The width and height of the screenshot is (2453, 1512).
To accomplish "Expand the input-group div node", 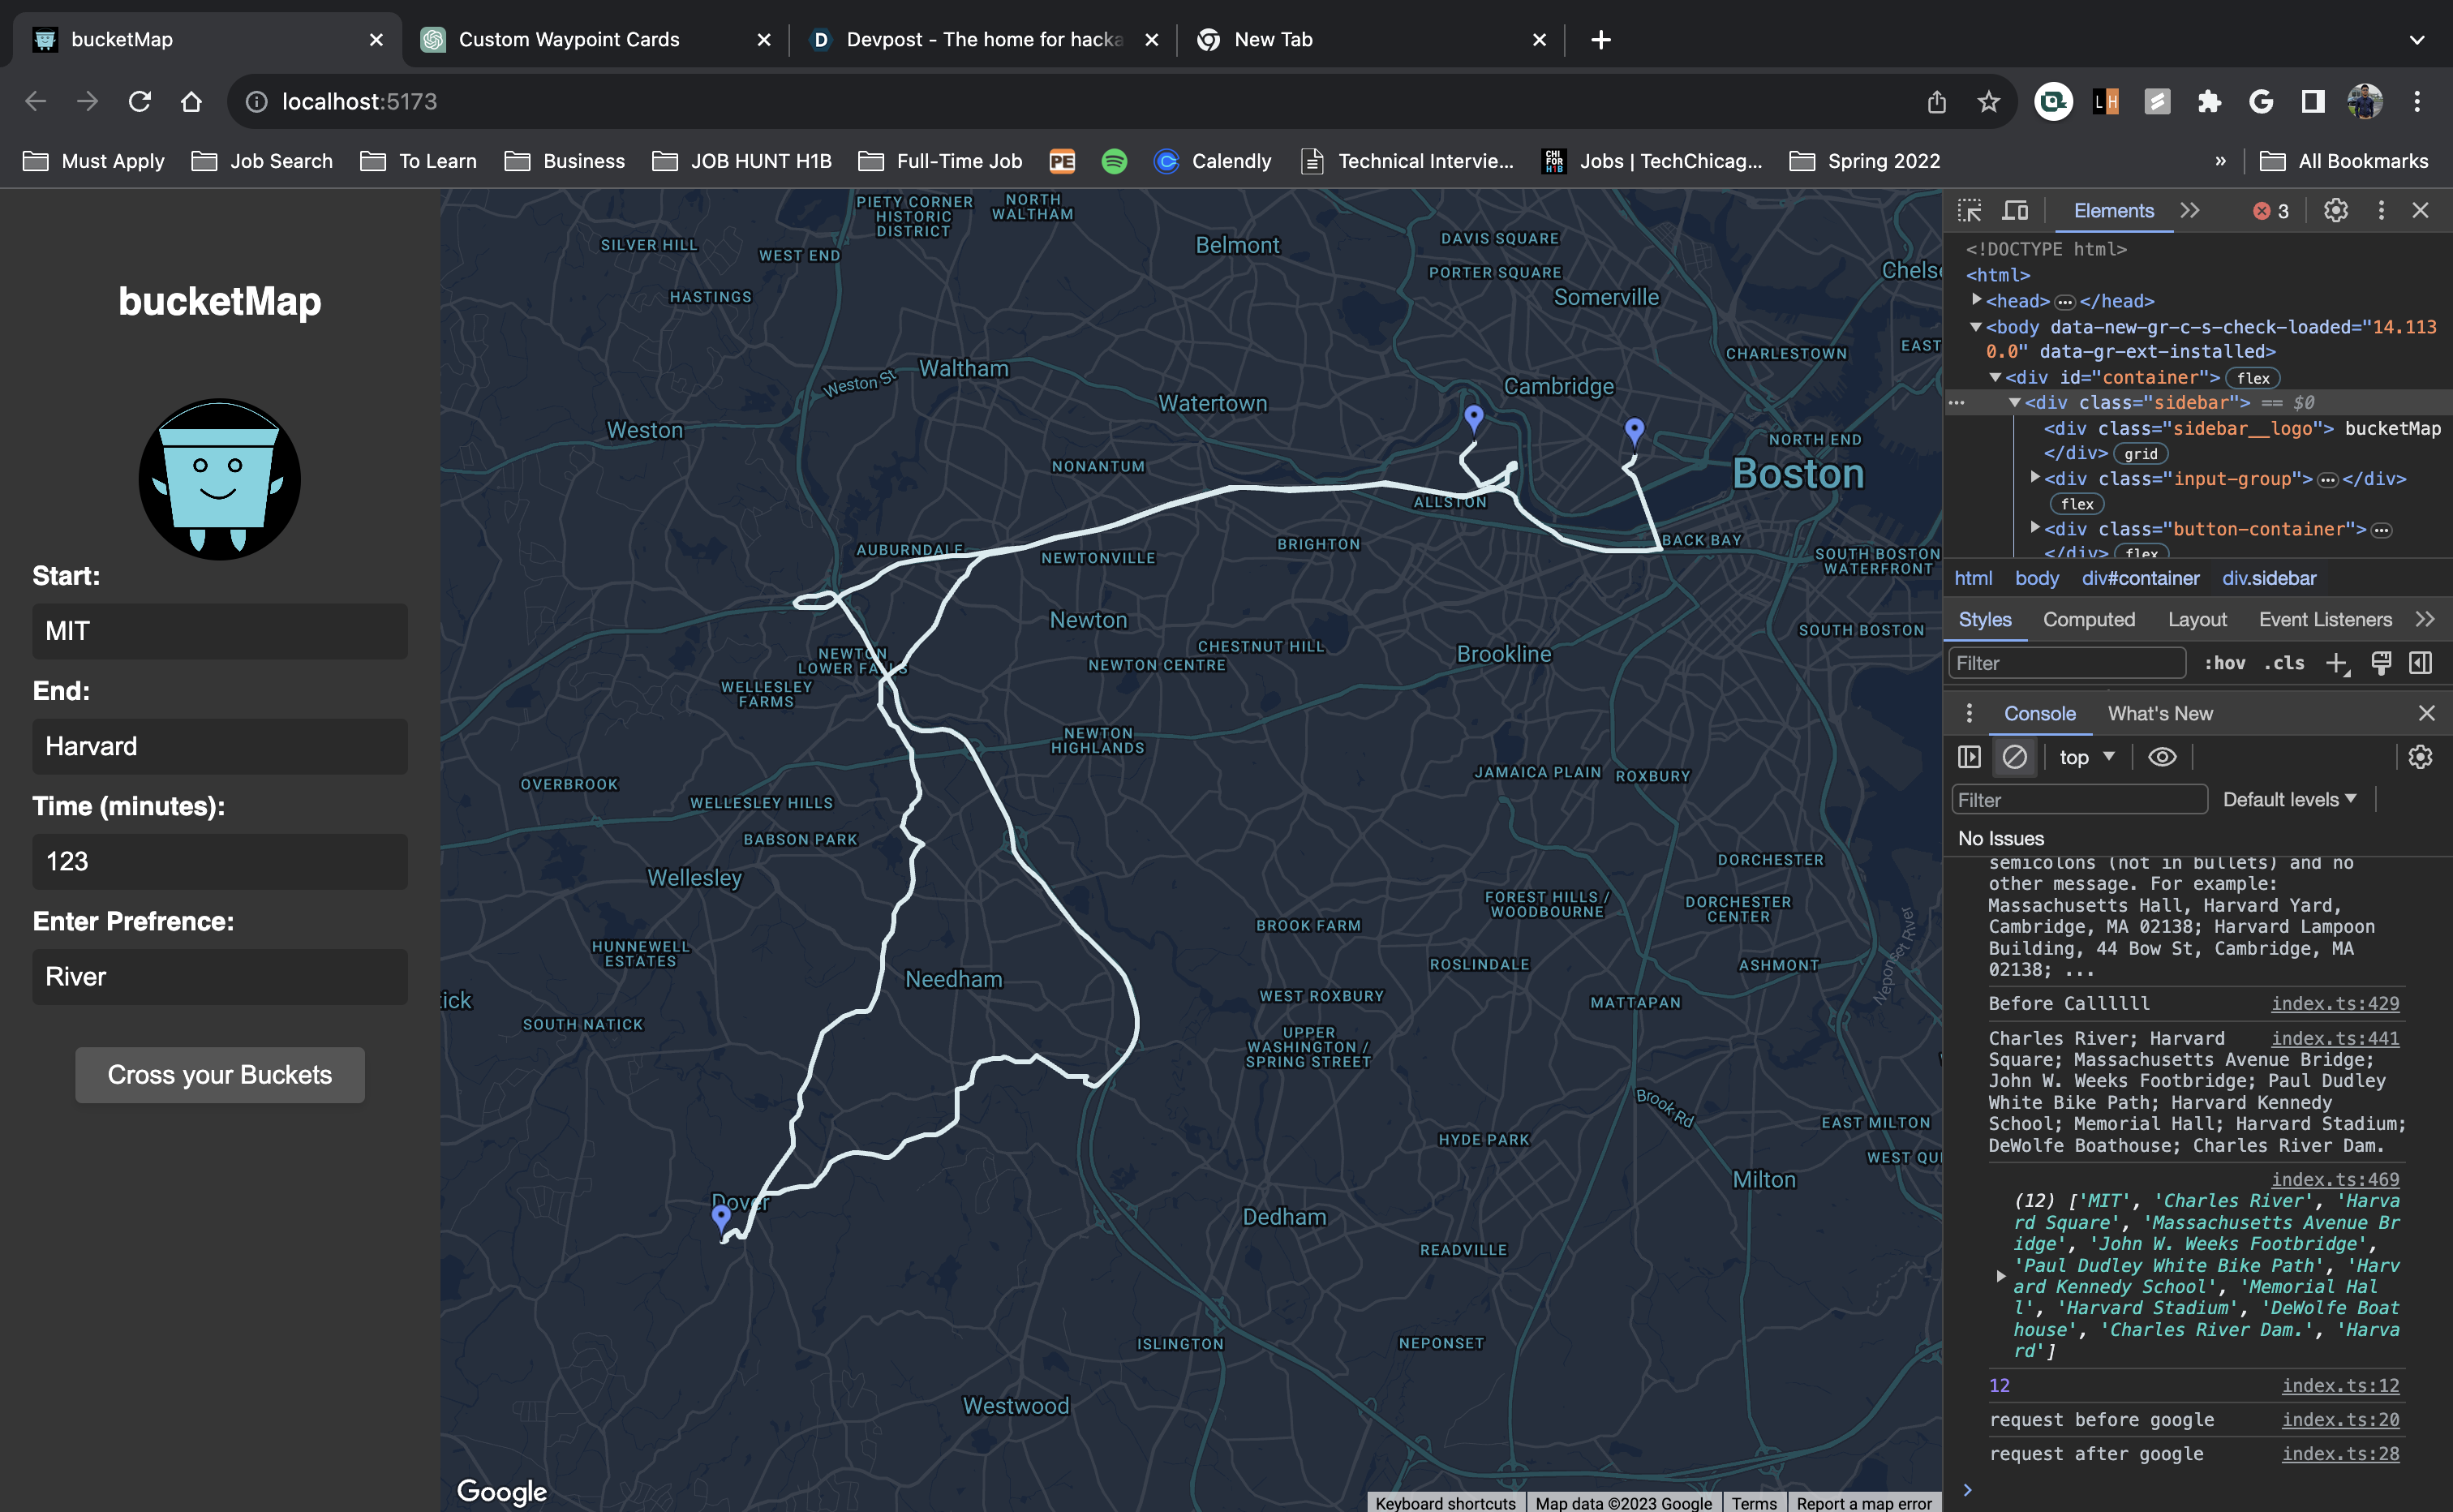I will tap(2035, 478).
